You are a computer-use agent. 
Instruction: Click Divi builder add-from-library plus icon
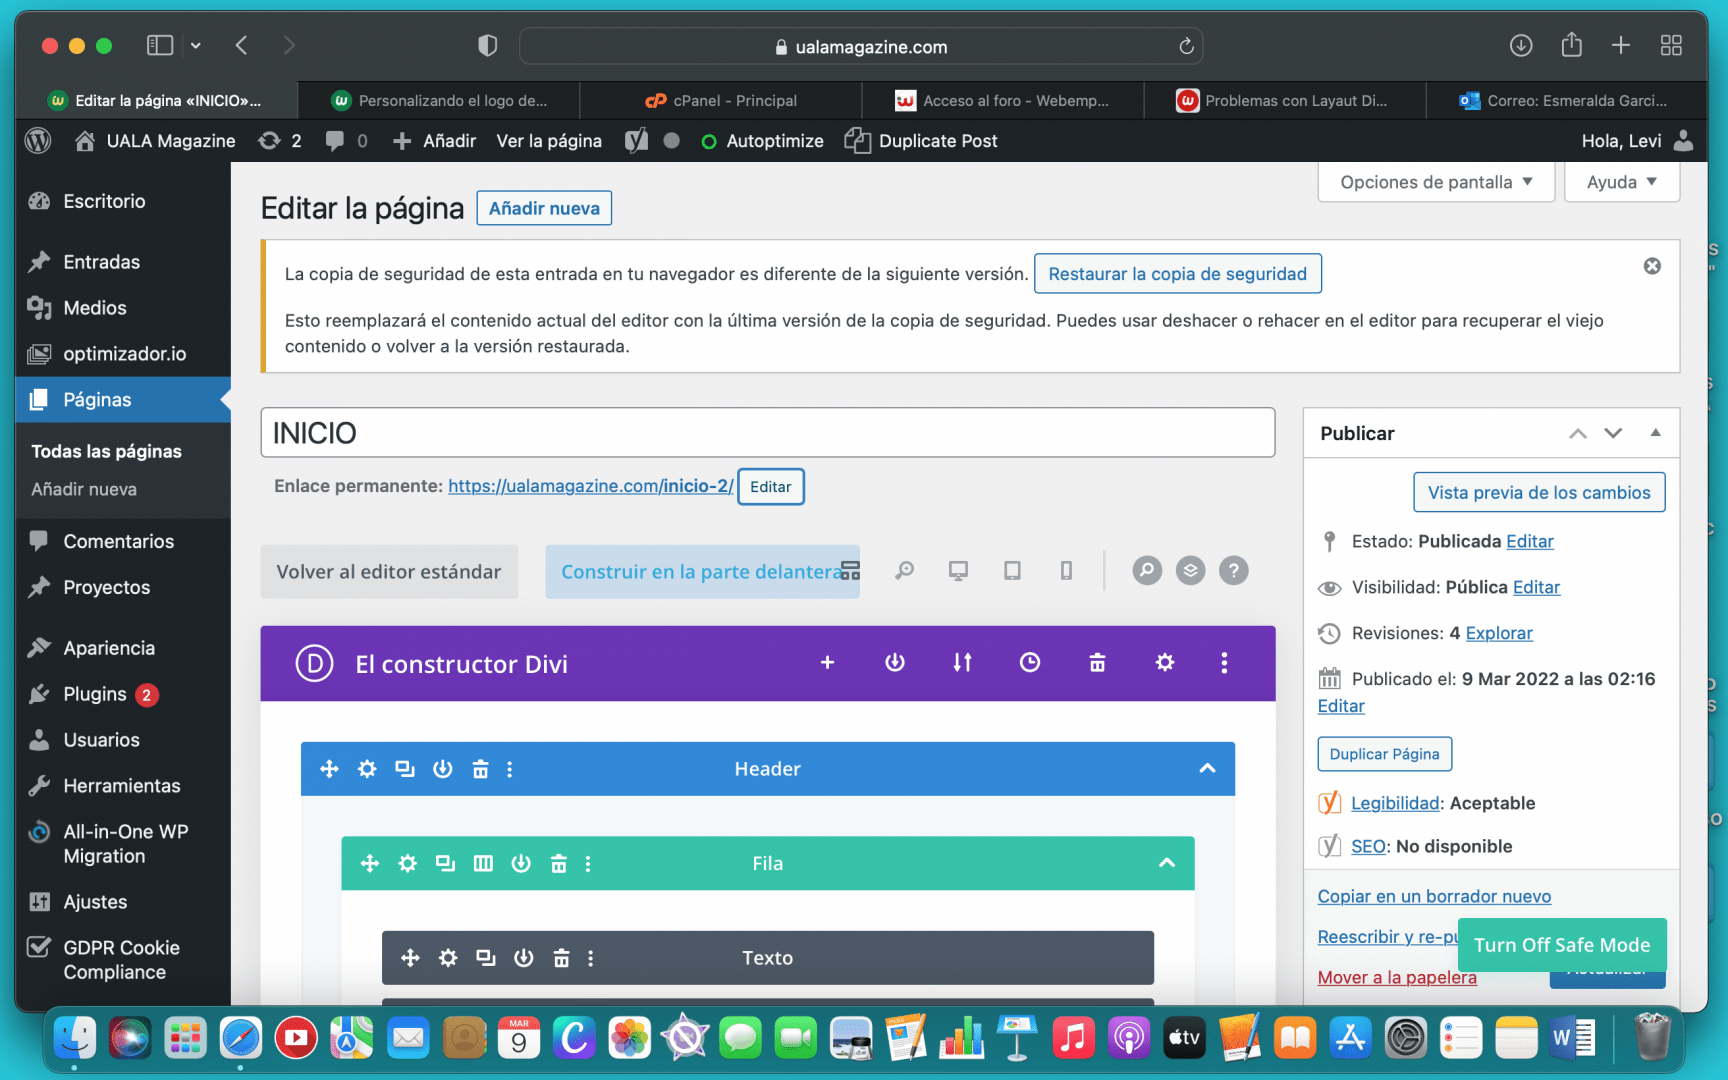coord(827,663)
